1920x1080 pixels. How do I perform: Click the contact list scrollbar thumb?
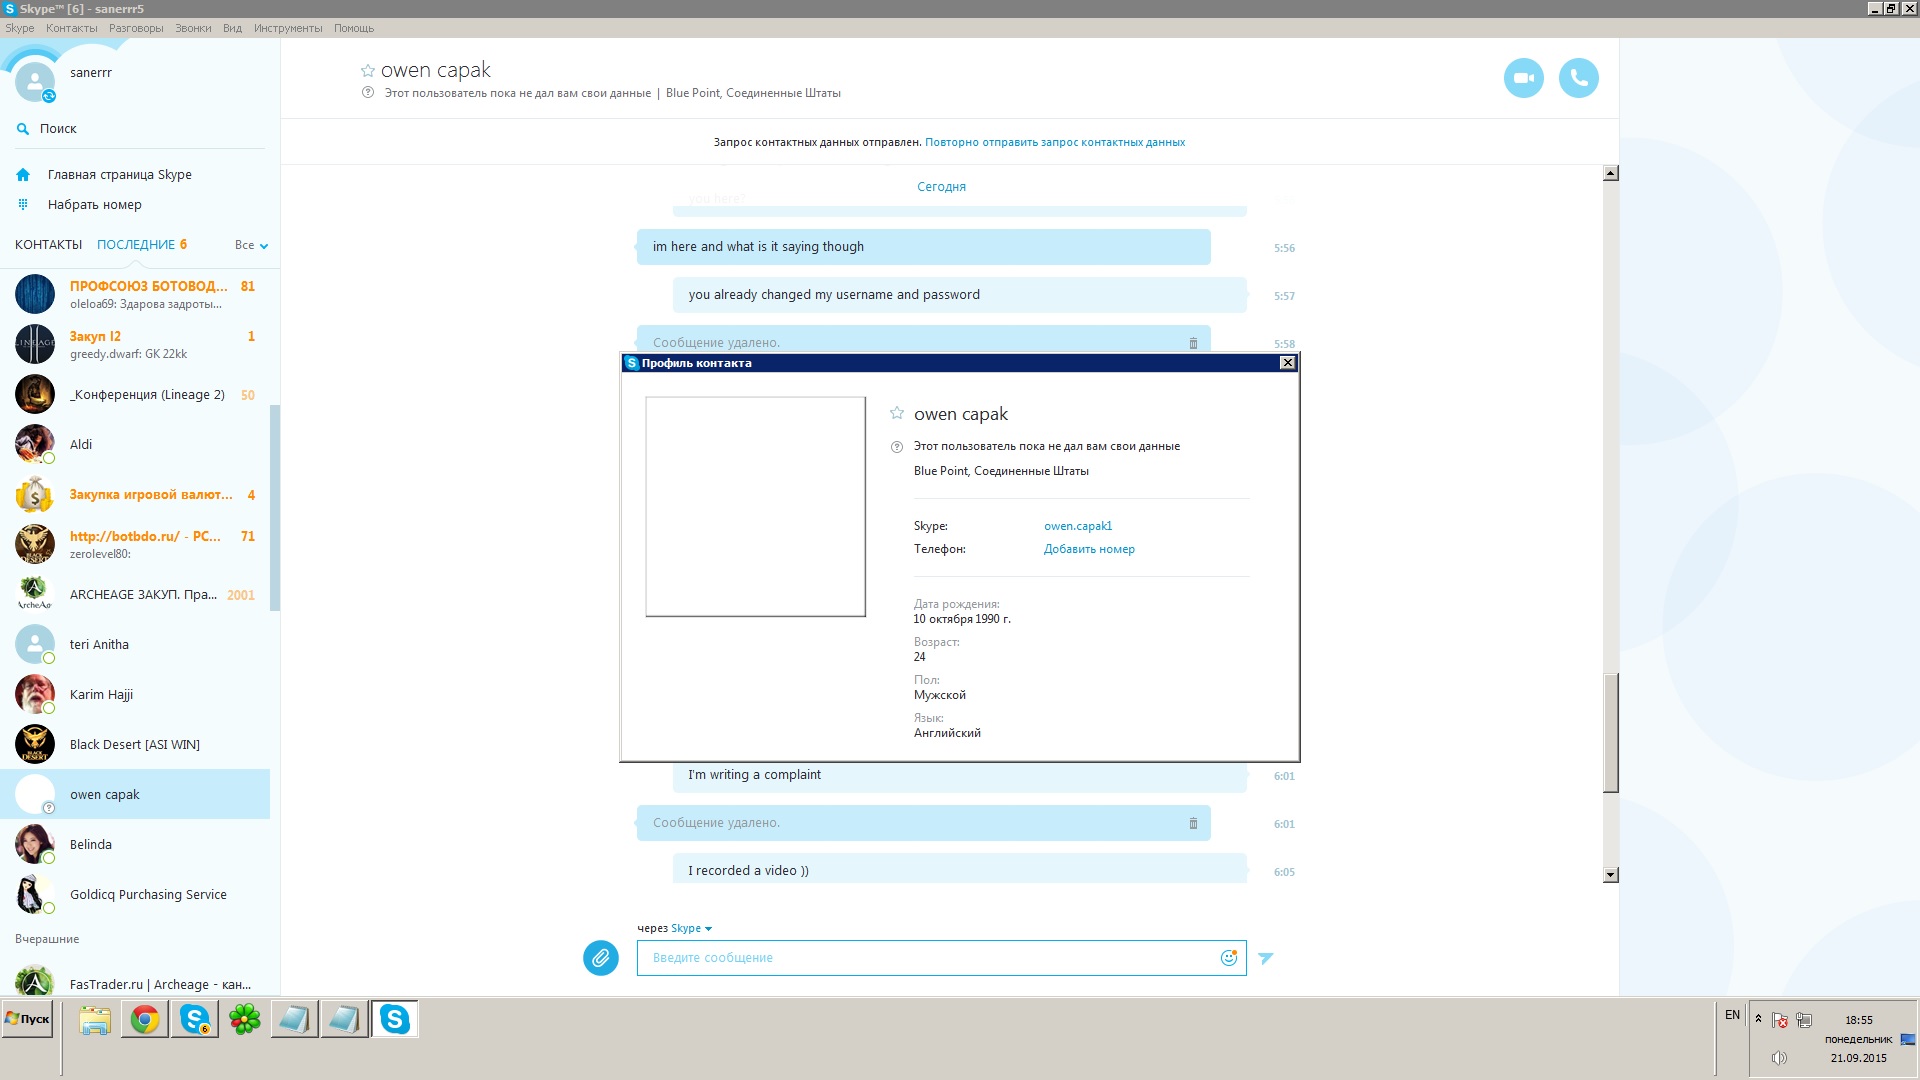[275, 507]
